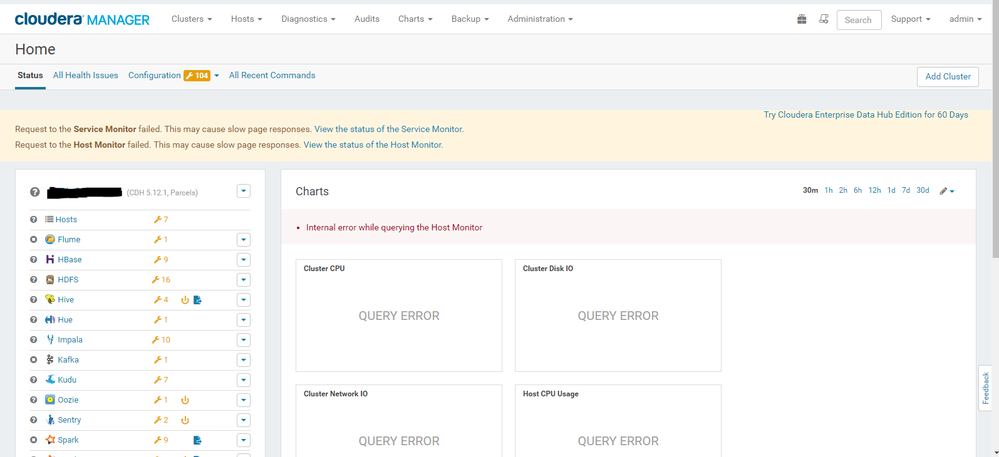Open Flume actions dropdown
Viewport: 999px width, 457px height.
click(x=243, y=240)
